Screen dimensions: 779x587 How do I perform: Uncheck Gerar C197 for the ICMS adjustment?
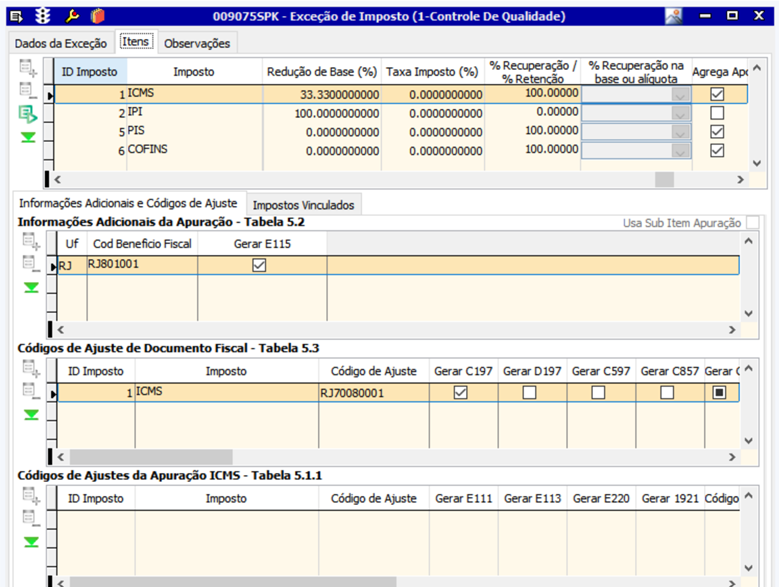460,393
